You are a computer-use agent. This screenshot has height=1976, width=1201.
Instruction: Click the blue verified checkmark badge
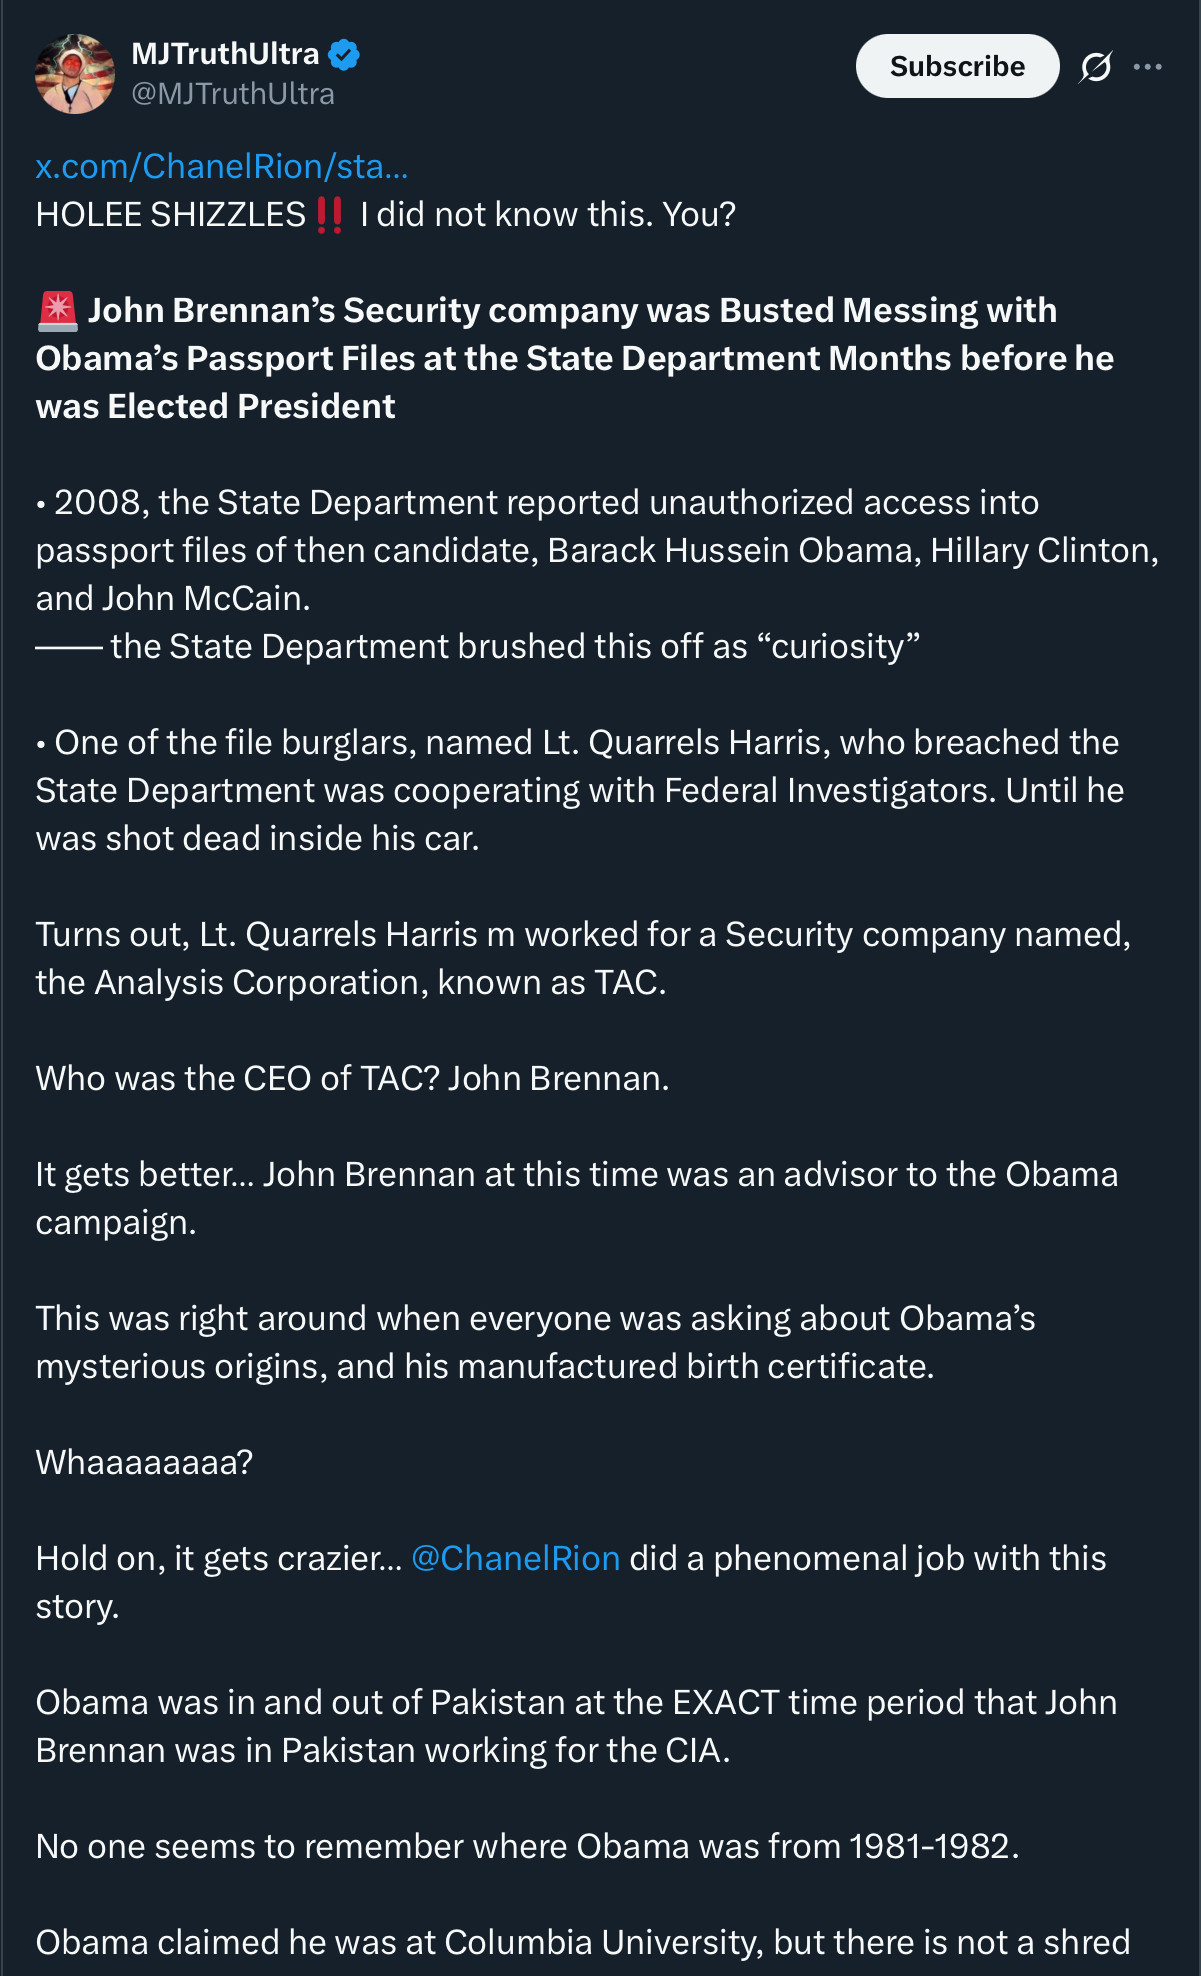coord(344,54)
